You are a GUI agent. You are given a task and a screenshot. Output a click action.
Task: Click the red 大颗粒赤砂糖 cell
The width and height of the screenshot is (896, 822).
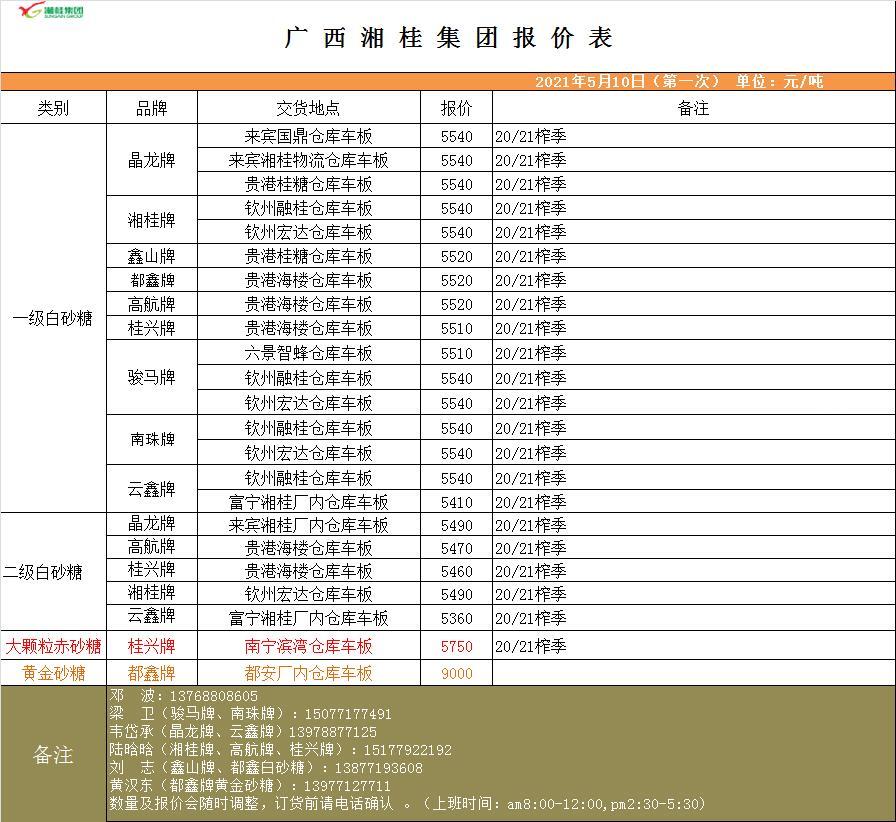pyautogui.click(x=53, y=646)
